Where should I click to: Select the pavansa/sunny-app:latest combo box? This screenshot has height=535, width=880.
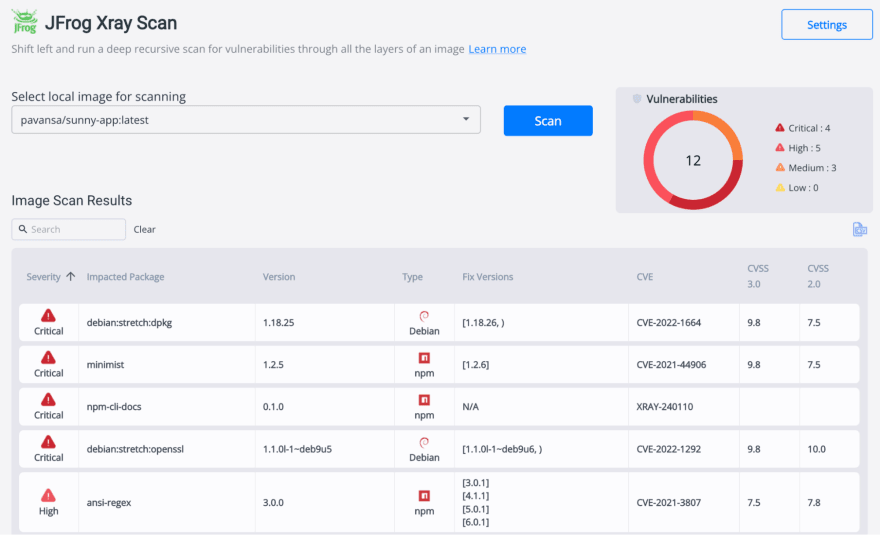click(x=246, y=120)
